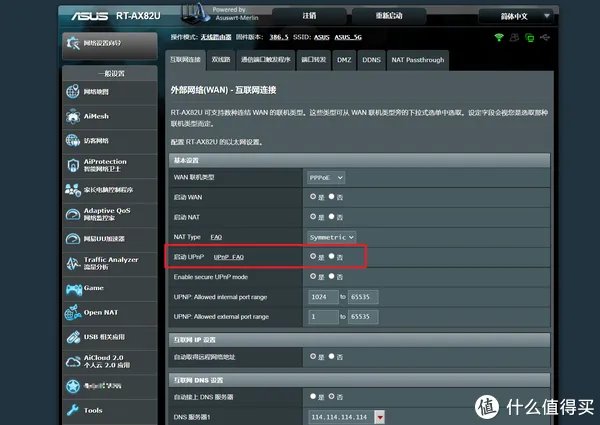This screenshot has height=425, width=600.
Task: Open the 家长电脑控制程序 parental control icon
Action: click(73, 190)
